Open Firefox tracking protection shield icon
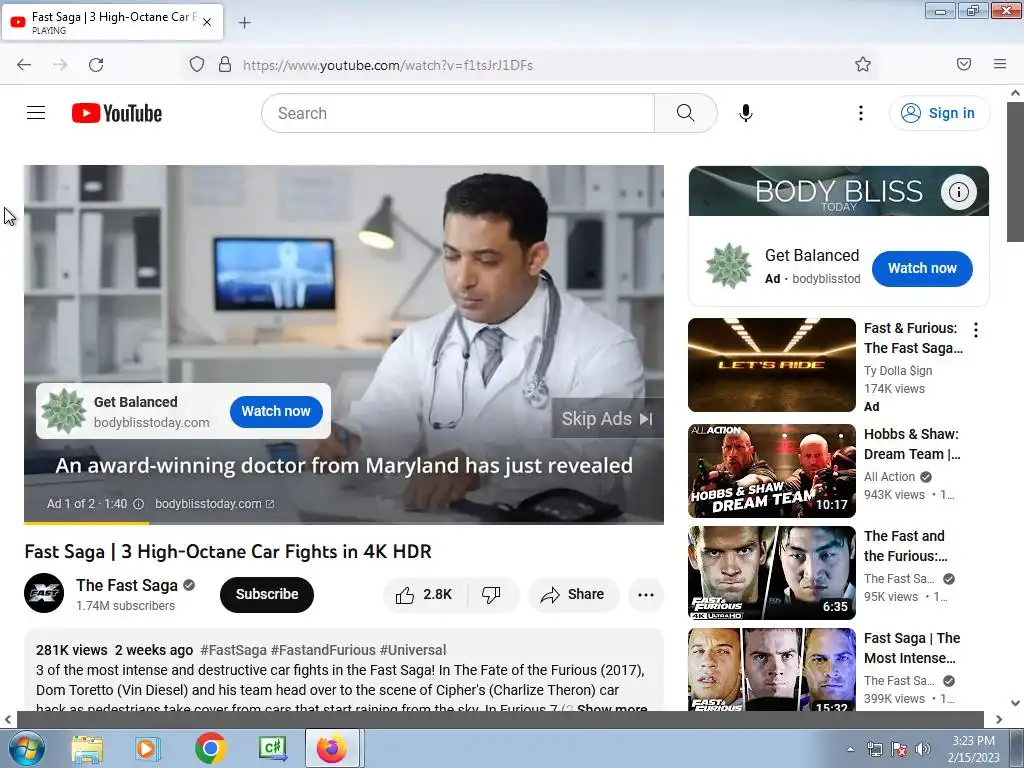The image size is (1024, 768). pyautogui.click(x=197, y=65)
